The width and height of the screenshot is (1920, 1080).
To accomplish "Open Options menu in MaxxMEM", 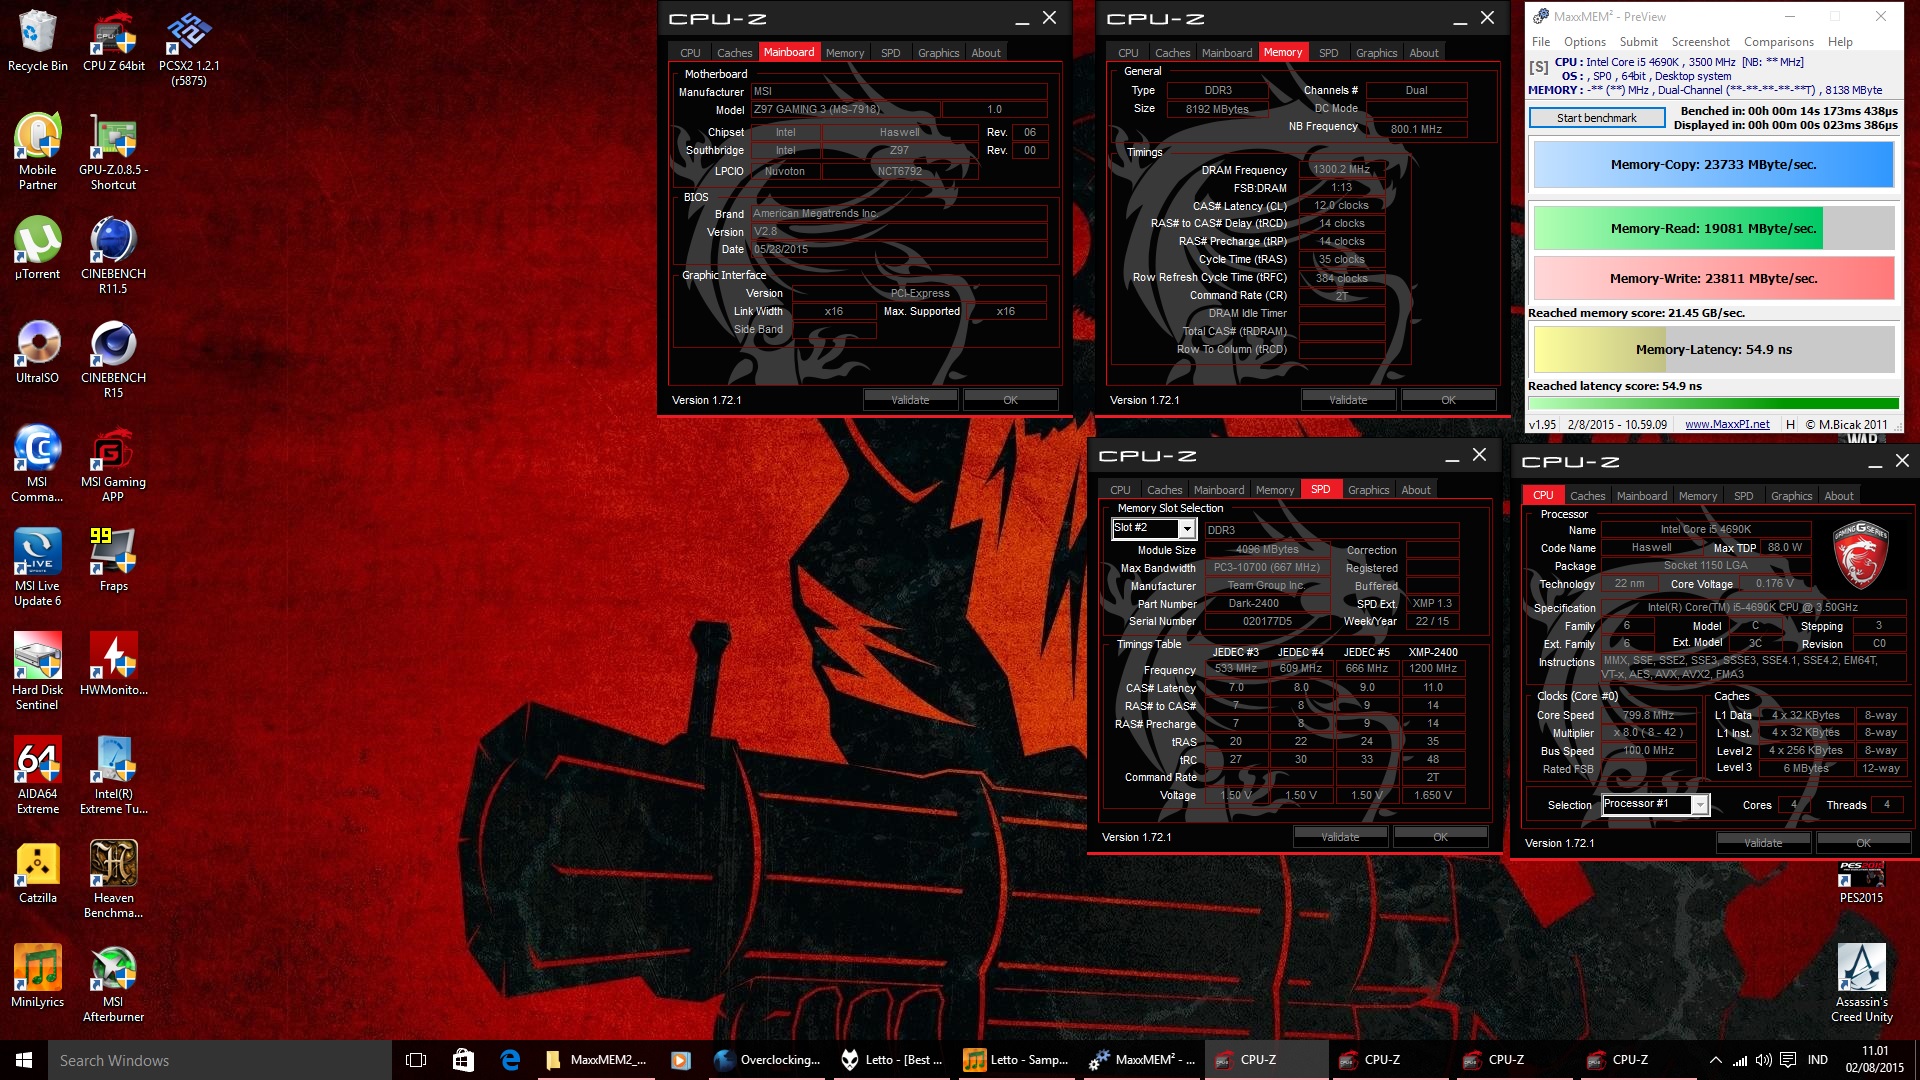I will [x=1584, y=42].
